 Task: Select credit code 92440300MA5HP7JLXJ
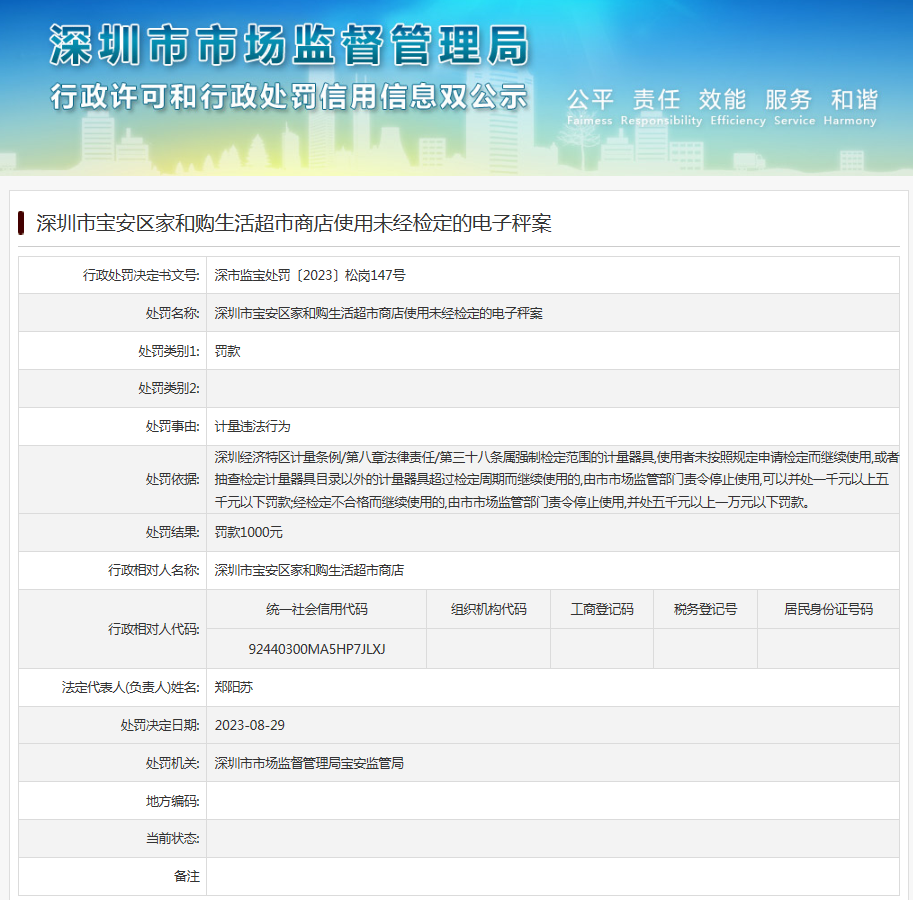317,649
